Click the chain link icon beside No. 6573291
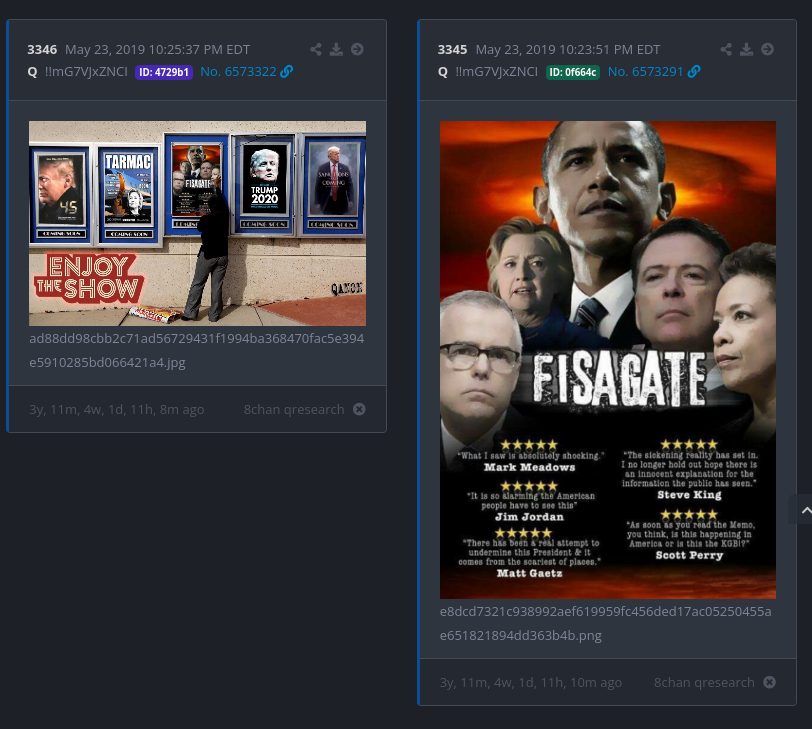812x729 pixels. 694,72
